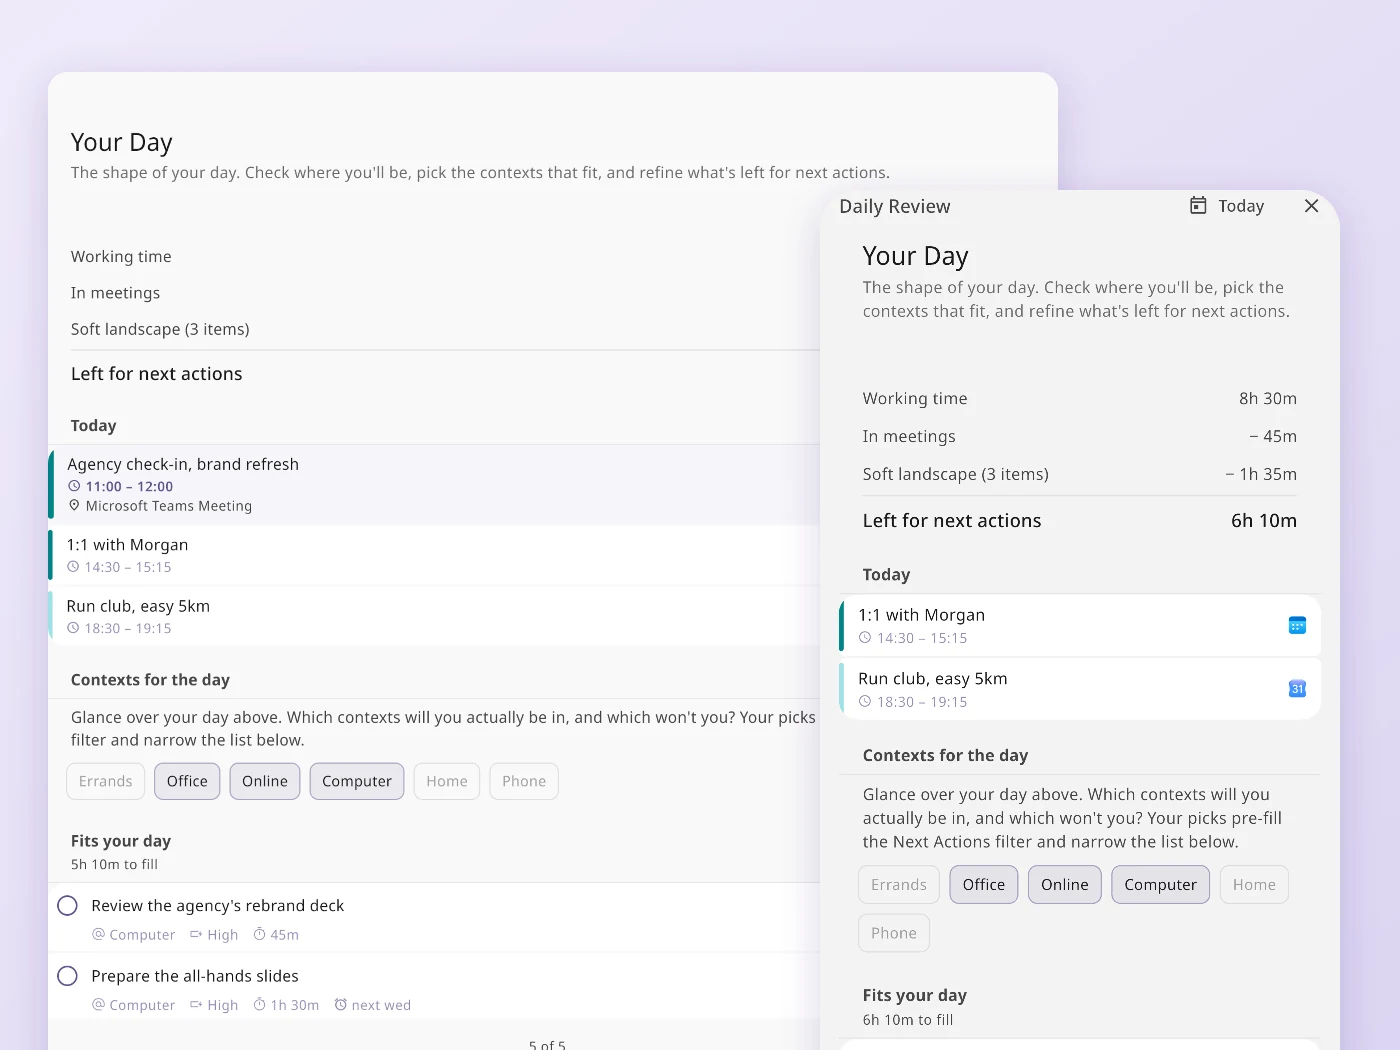Toggle the Office context in Daily Review
This screenshot has height=1050, width=1400.
tap(984, 884)
